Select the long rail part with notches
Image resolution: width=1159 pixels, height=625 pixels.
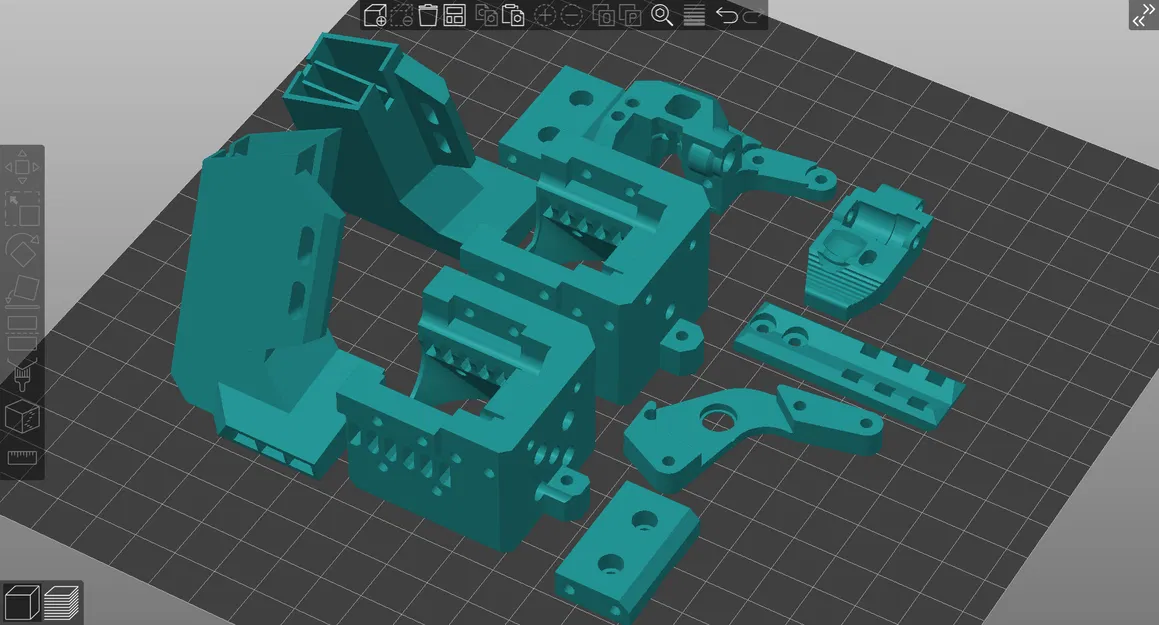click(x=850, y=366)
